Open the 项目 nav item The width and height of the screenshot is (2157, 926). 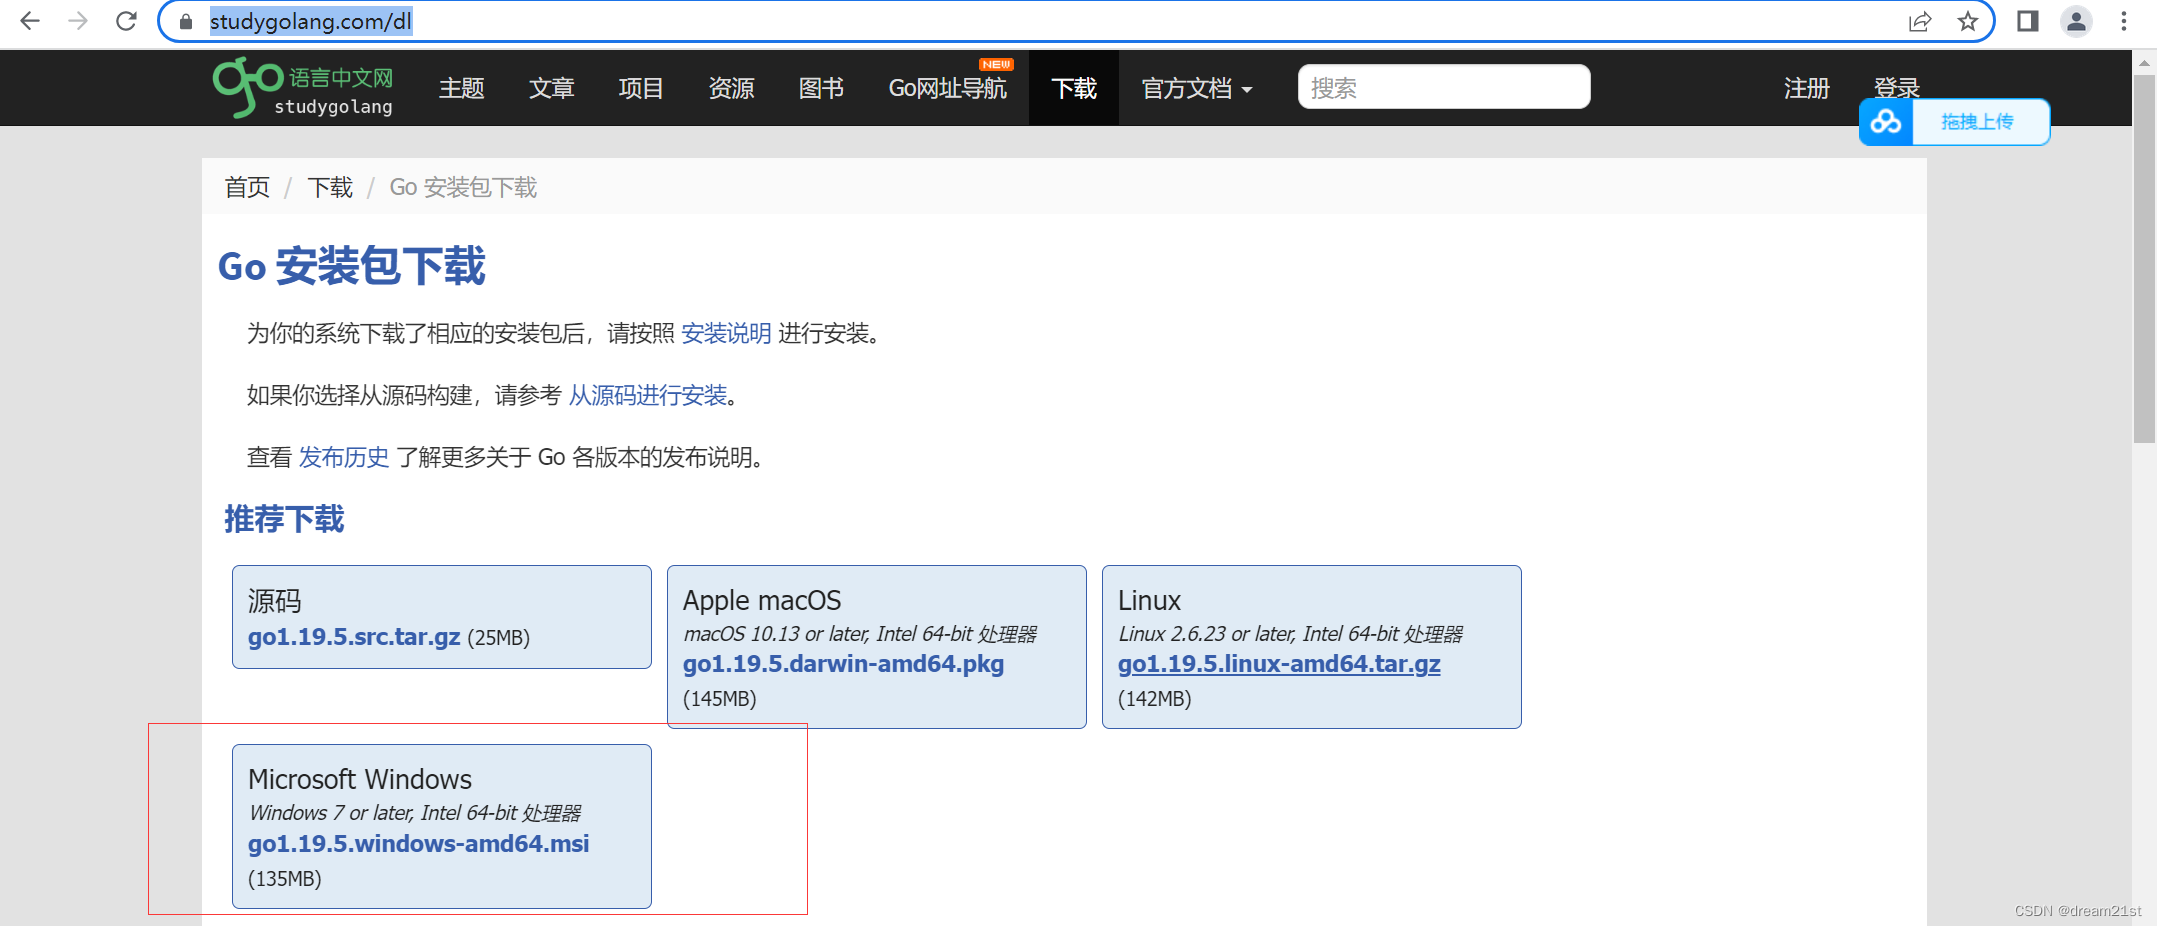641,88
